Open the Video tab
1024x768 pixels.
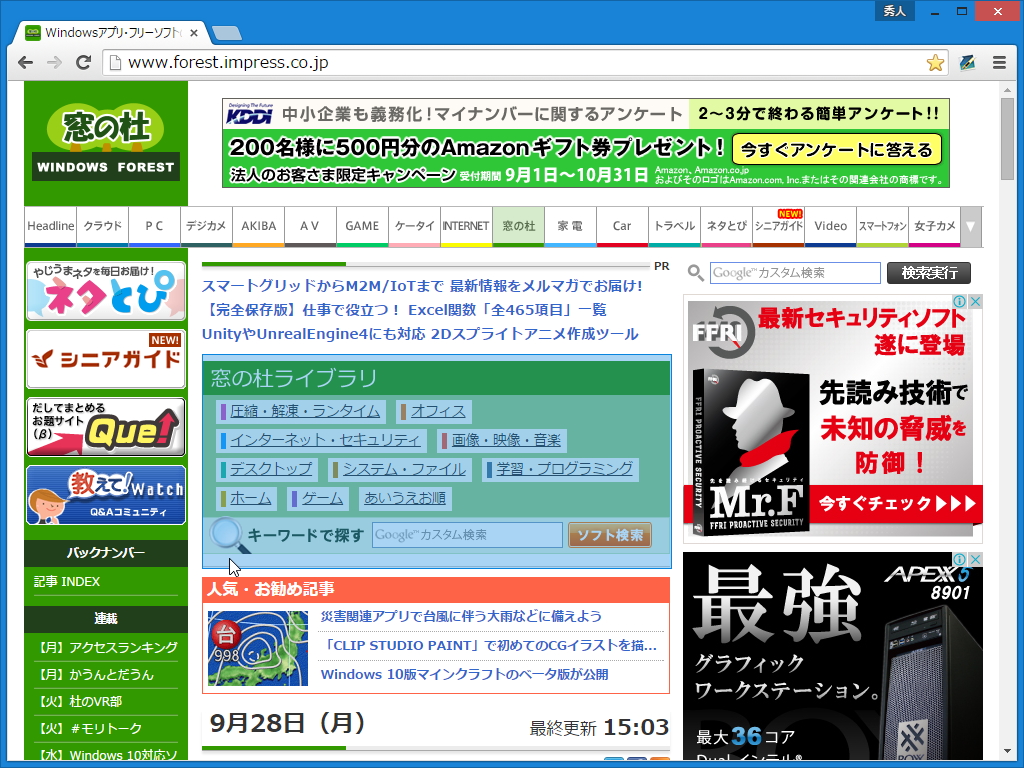coord(831,226)
